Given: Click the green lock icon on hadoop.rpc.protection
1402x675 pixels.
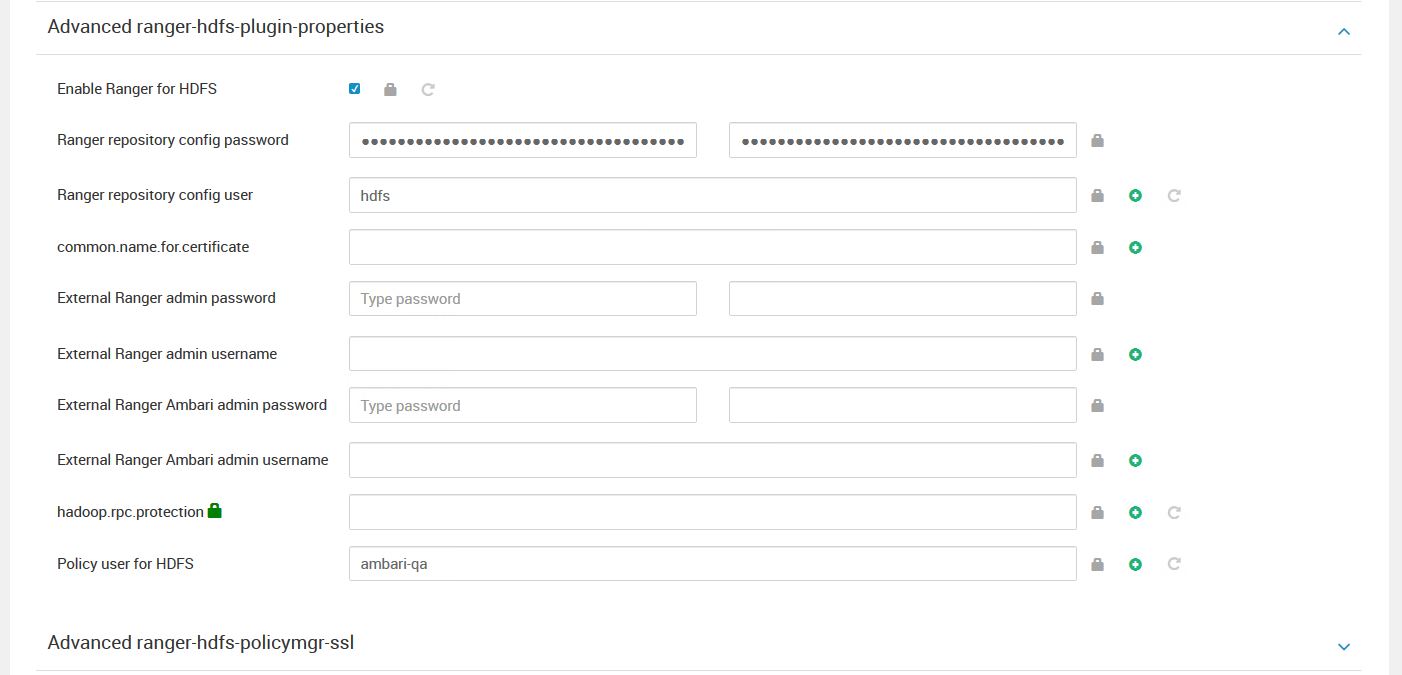Looking at the screenshot, I should (x=215, y=509).
